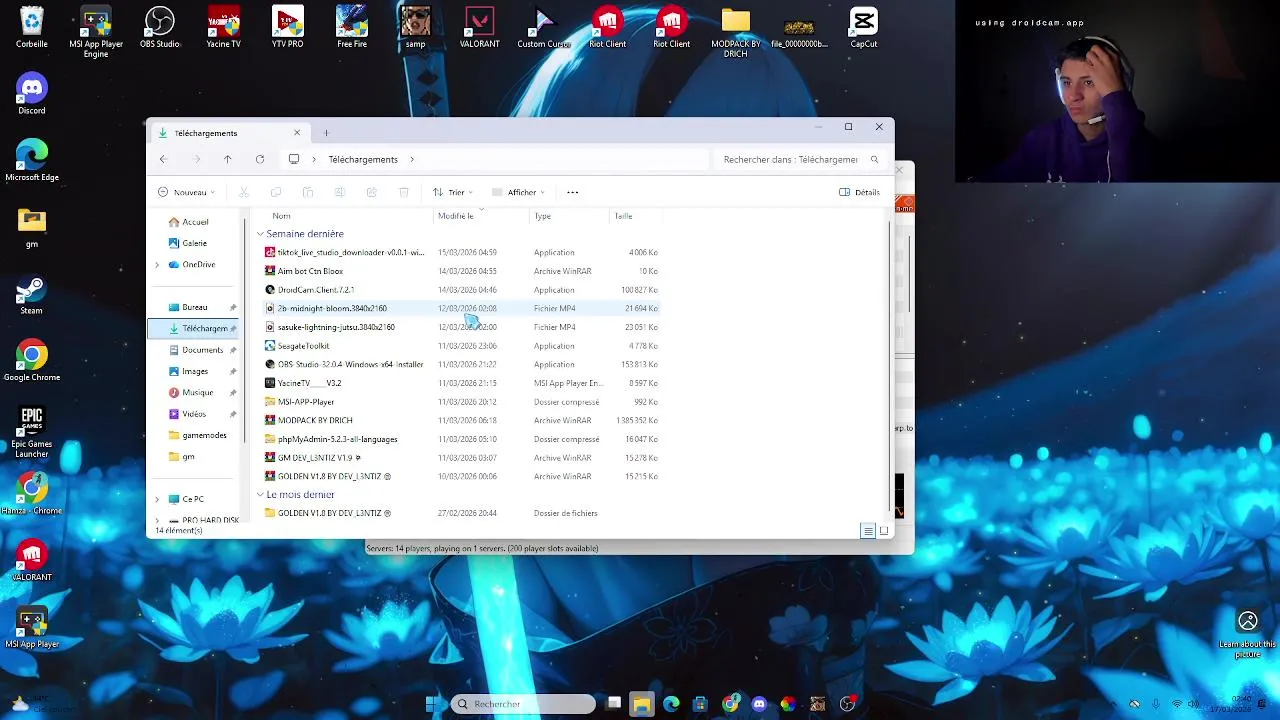Select the Téléchargements tab
This screenshot has height=720, width=1280.
click(230, 133)
